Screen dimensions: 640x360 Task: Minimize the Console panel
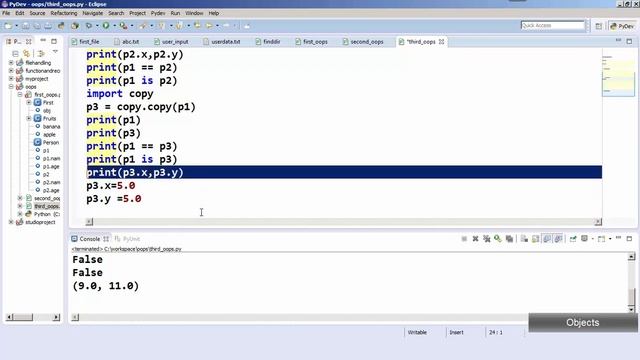618,238
